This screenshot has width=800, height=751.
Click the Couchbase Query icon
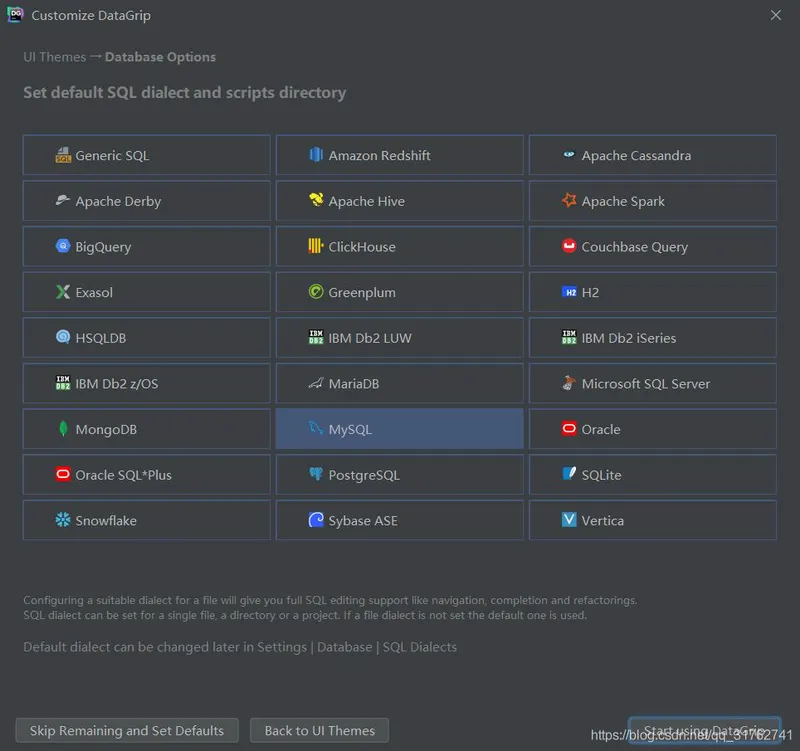(x=569, y=246)
